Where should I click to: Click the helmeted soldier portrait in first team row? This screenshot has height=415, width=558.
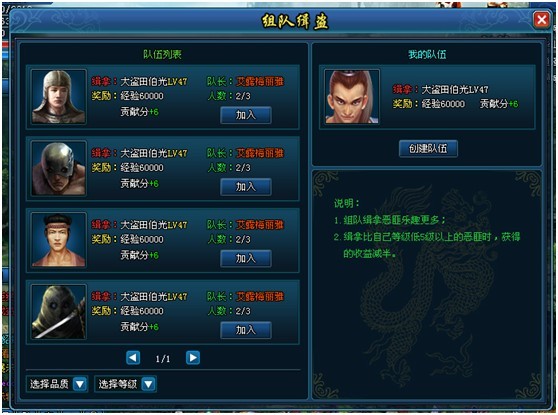58,96
